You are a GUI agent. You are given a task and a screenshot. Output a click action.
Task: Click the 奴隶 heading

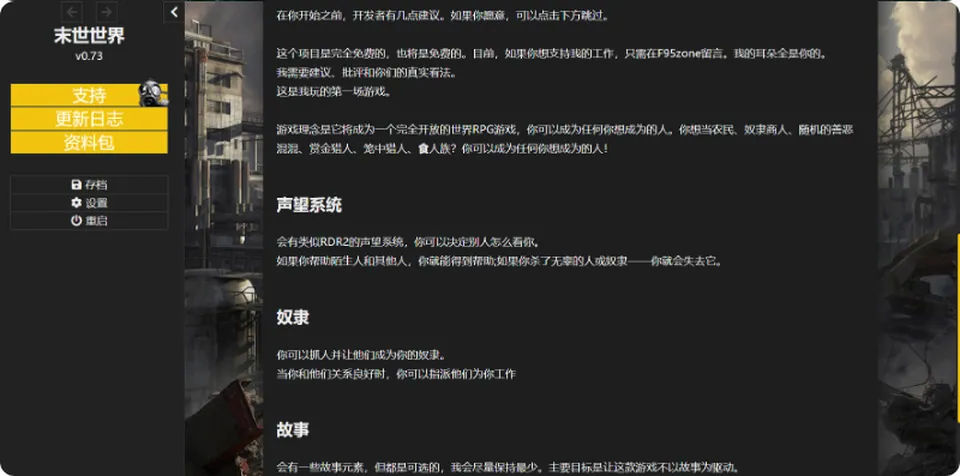click(x=293, y=317)
